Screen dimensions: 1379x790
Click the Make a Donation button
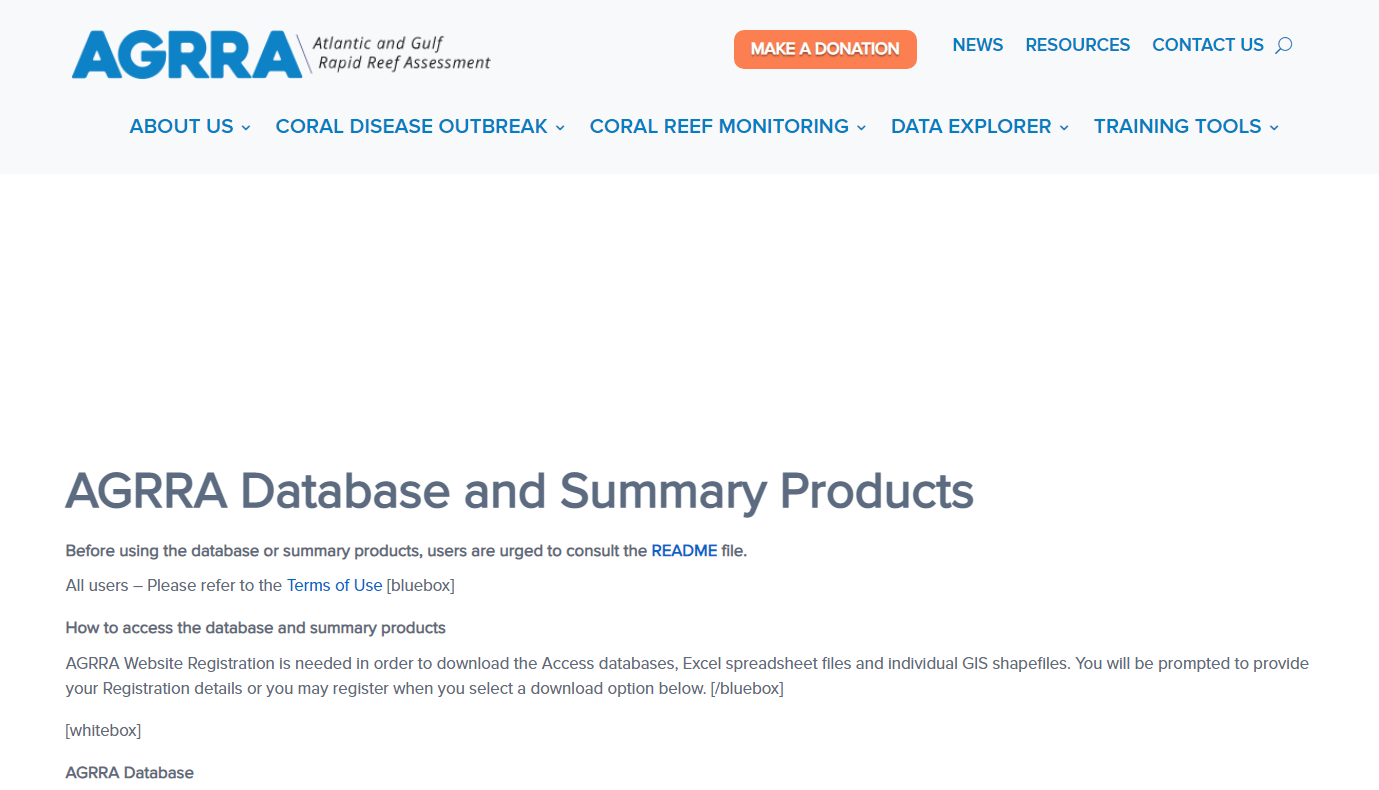pyautogui.click(x=825, y=49)
